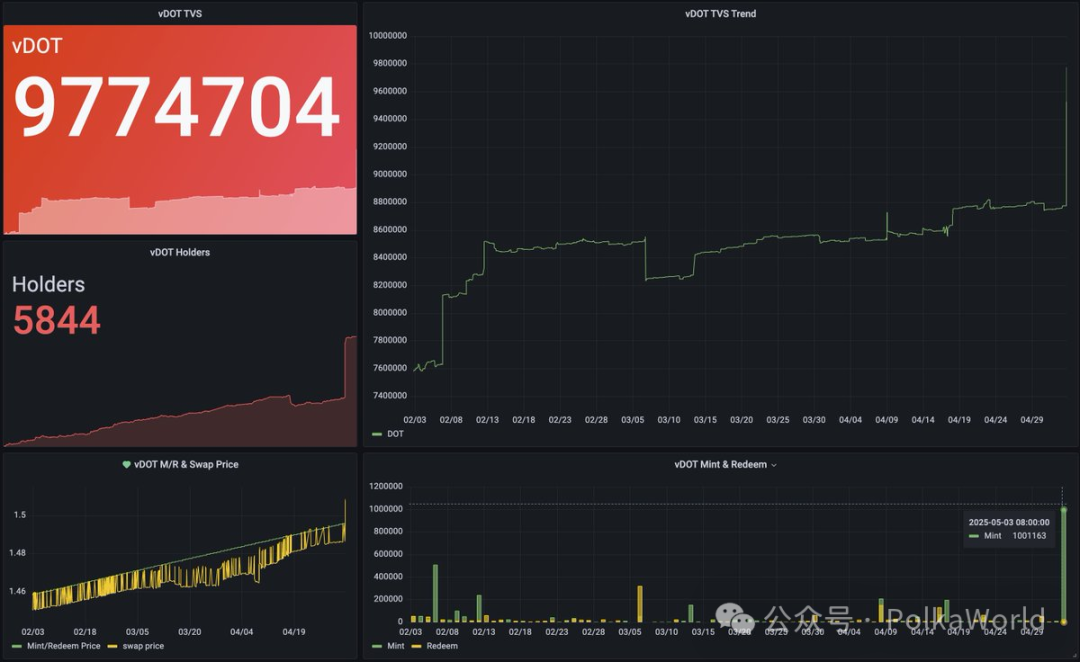This screenshot has width=1080, height=662.
Task: Click the yellow swap price legend swatch
Action: point(112,646)
